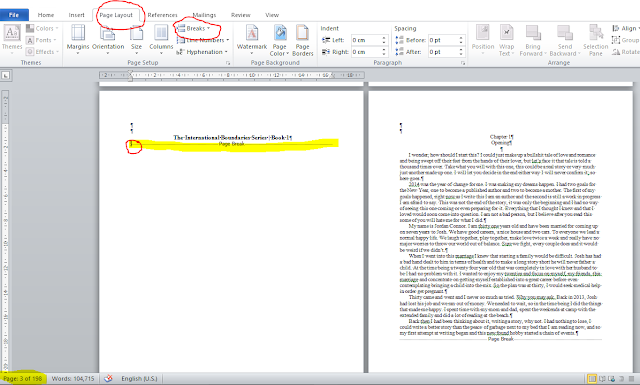Open the Selection Pane
Screen dimensions: 640x385
pyautogui.click(x=596, y=39)
